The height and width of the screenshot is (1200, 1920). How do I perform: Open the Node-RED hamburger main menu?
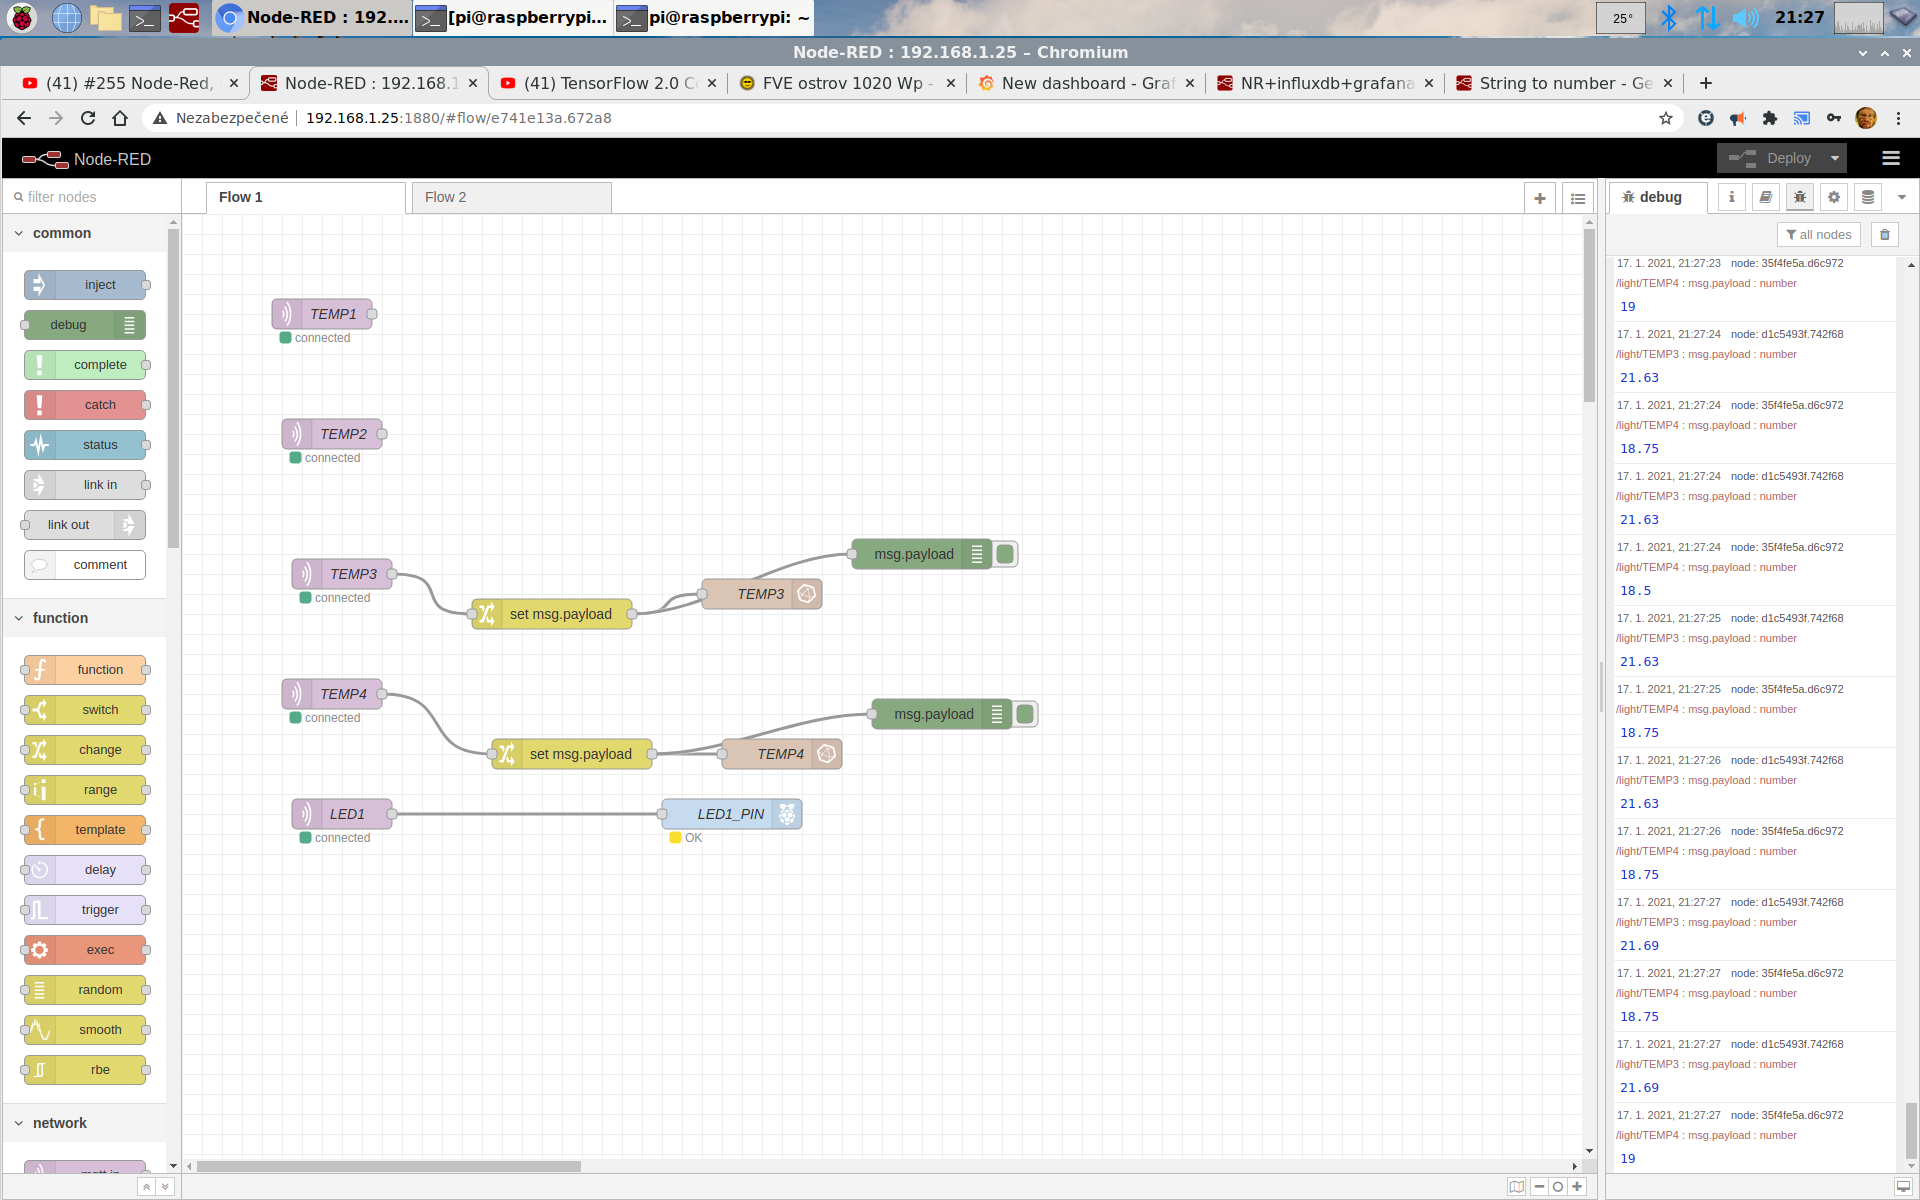1890,158
